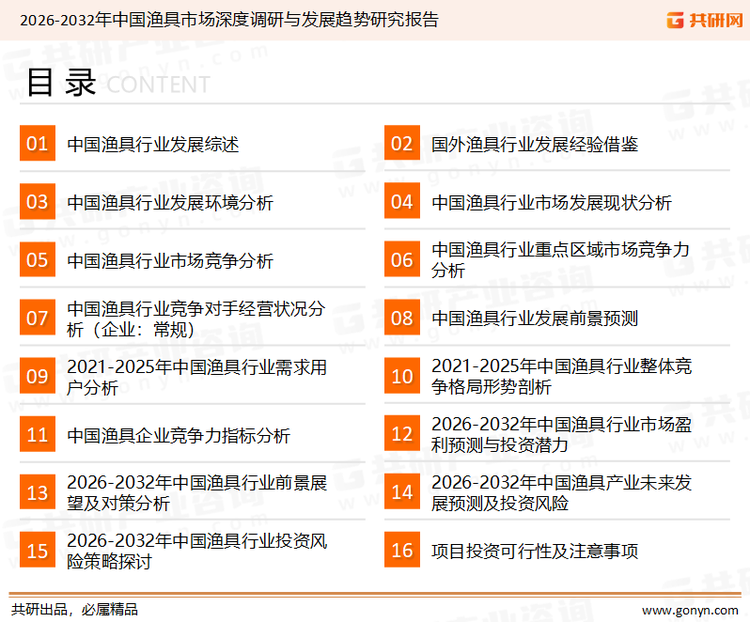Click the footer slogan 共研出品，必属精品
The image size is (750, 622).
tap(75, 610)
